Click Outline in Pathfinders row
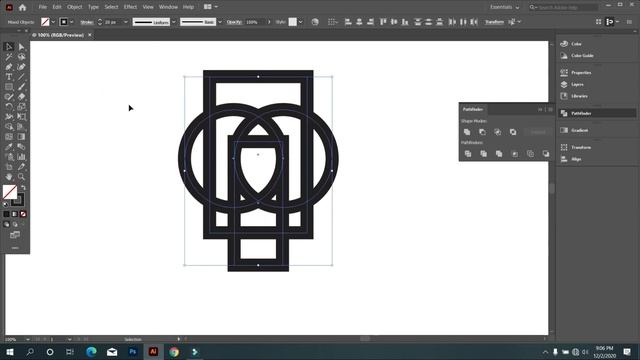The image size is (640, 360). 530,153
